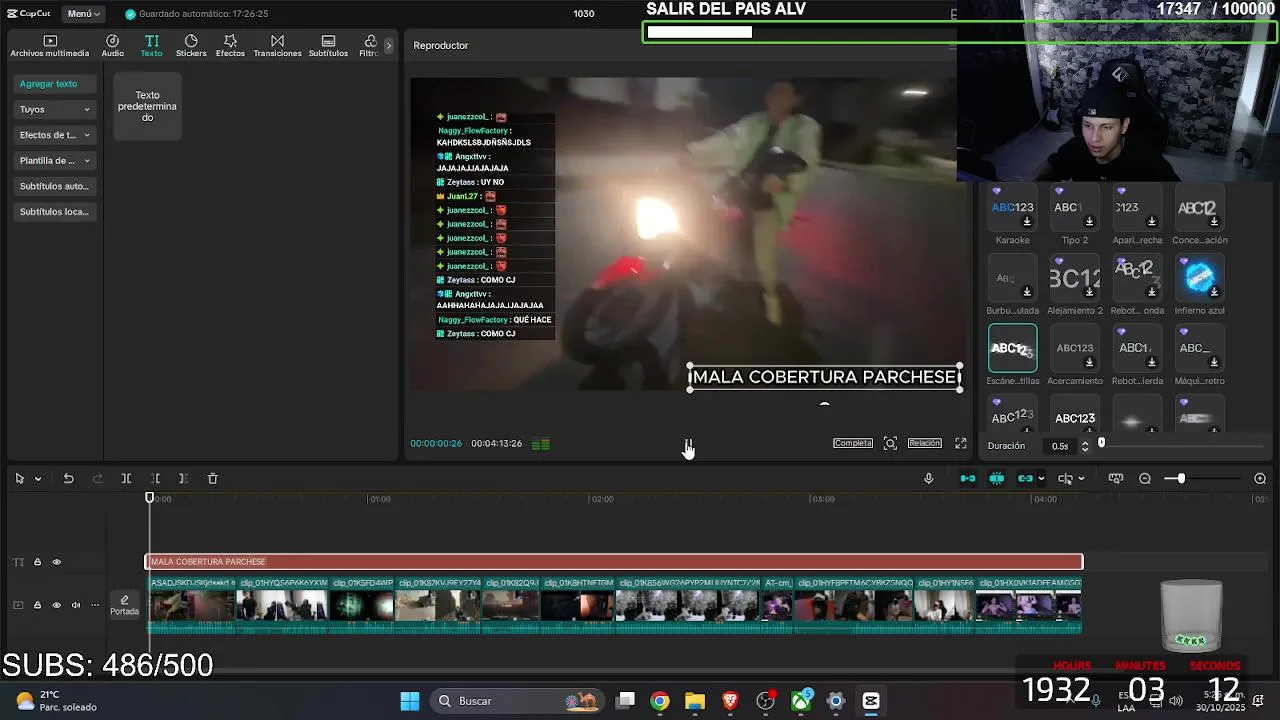Image resolution: width=1280 pixels, height=720 pixels.
Task: Click the duration 0.5s input field
Action: click(1062, 446)
